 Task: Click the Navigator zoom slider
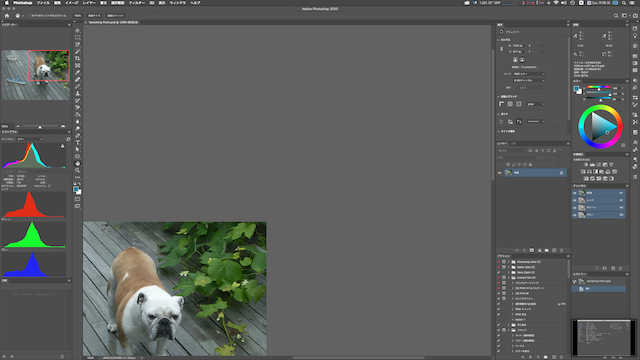[40, 127]
